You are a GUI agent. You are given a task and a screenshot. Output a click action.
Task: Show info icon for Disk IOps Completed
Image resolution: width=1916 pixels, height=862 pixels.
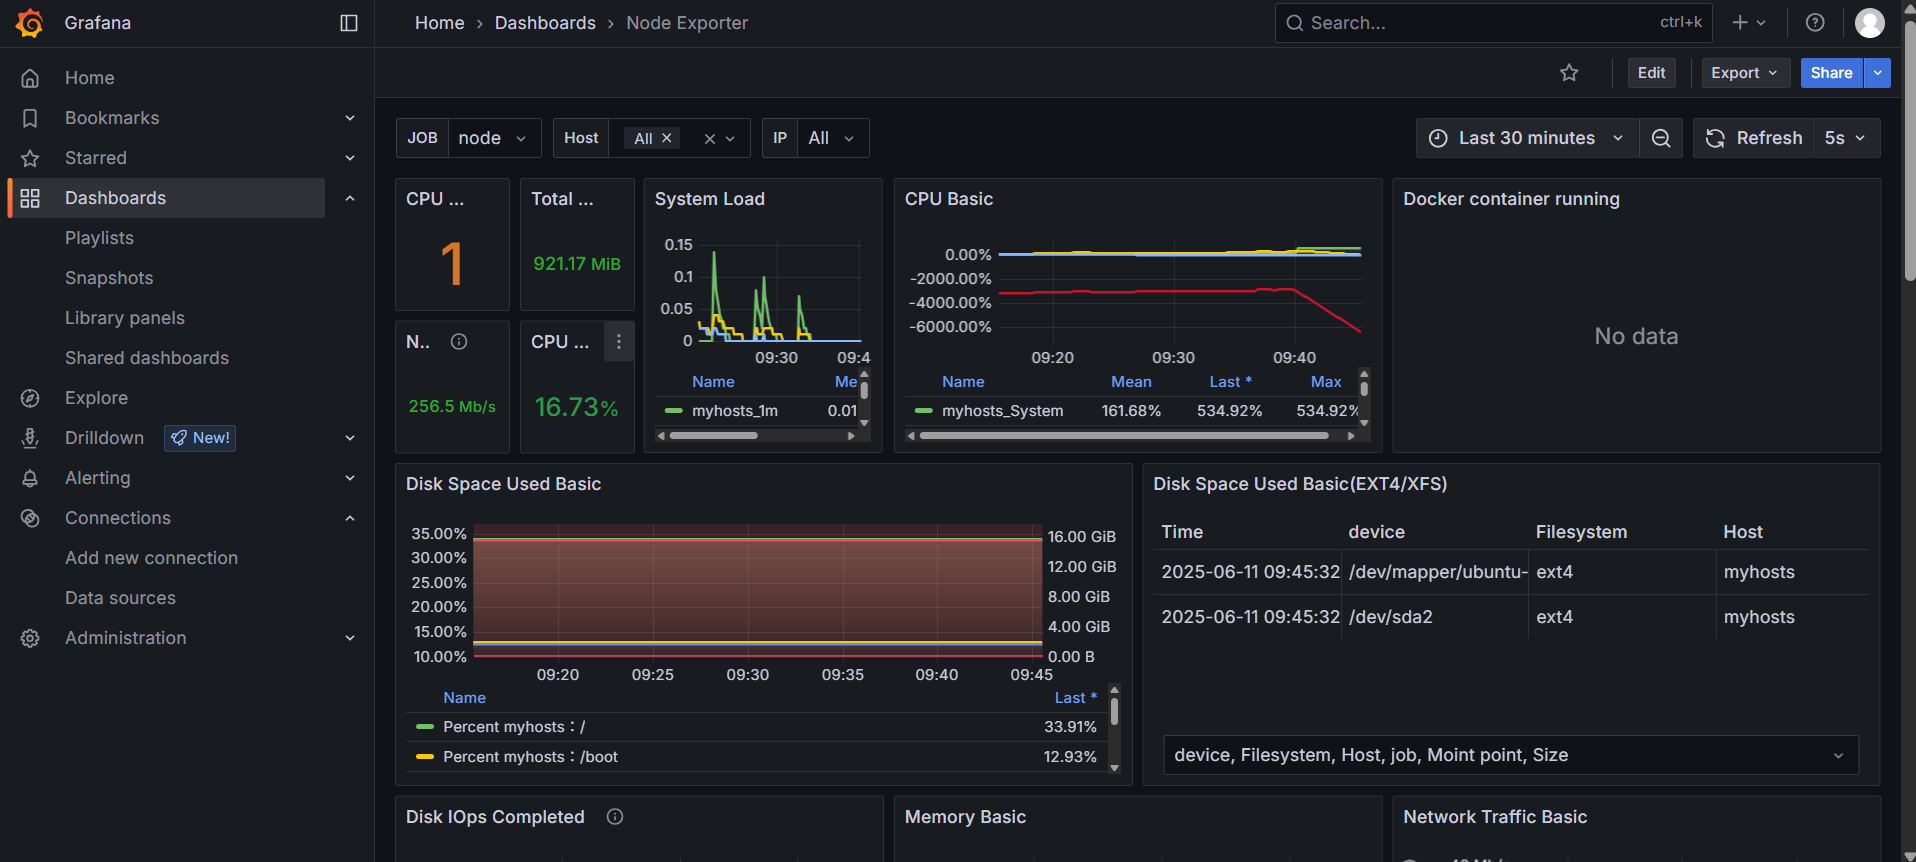[x=615, y=817]
